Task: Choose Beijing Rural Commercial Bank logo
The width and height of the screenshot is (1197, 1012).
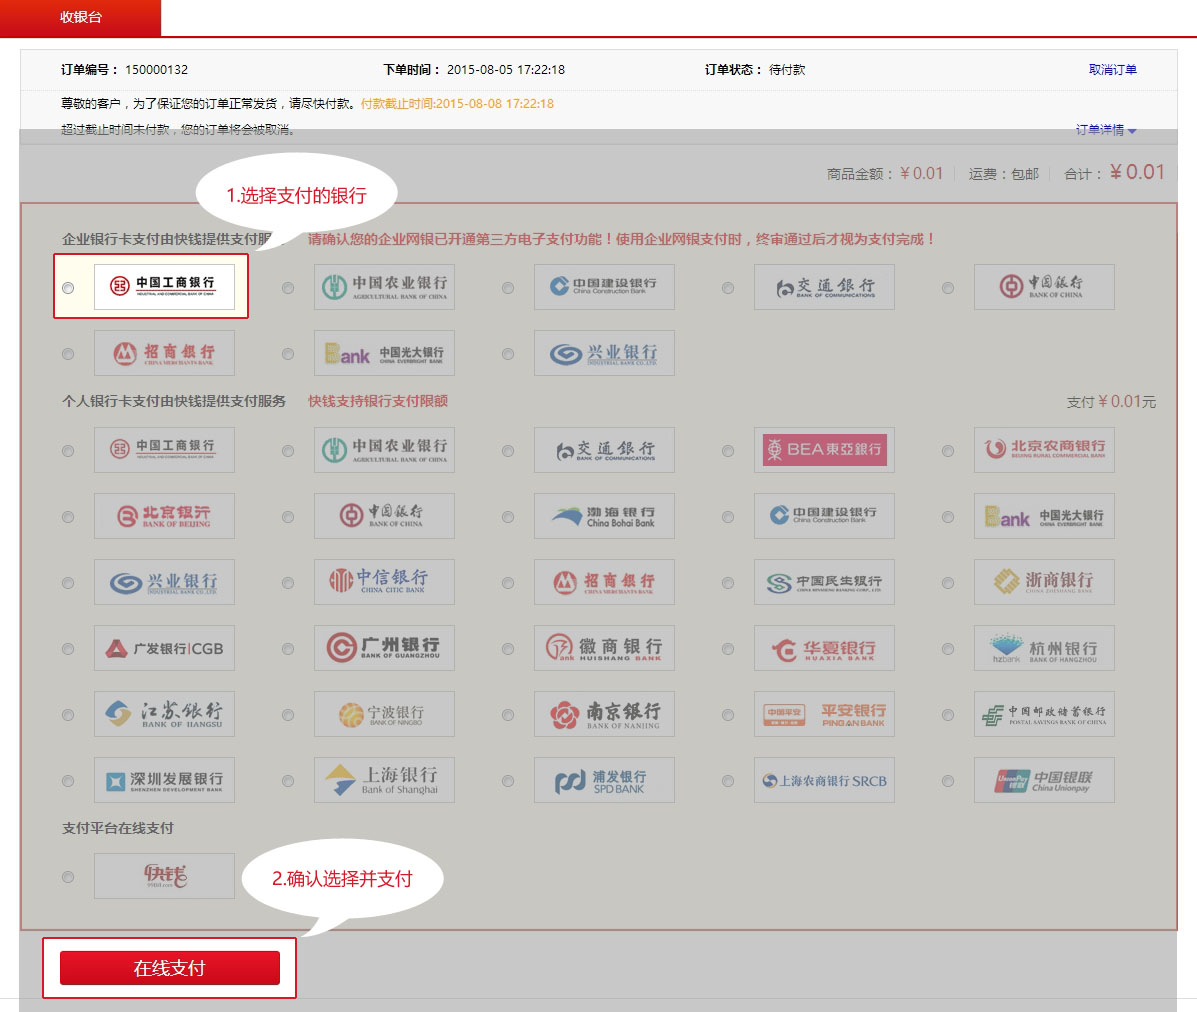Action: click(1044, 450)
